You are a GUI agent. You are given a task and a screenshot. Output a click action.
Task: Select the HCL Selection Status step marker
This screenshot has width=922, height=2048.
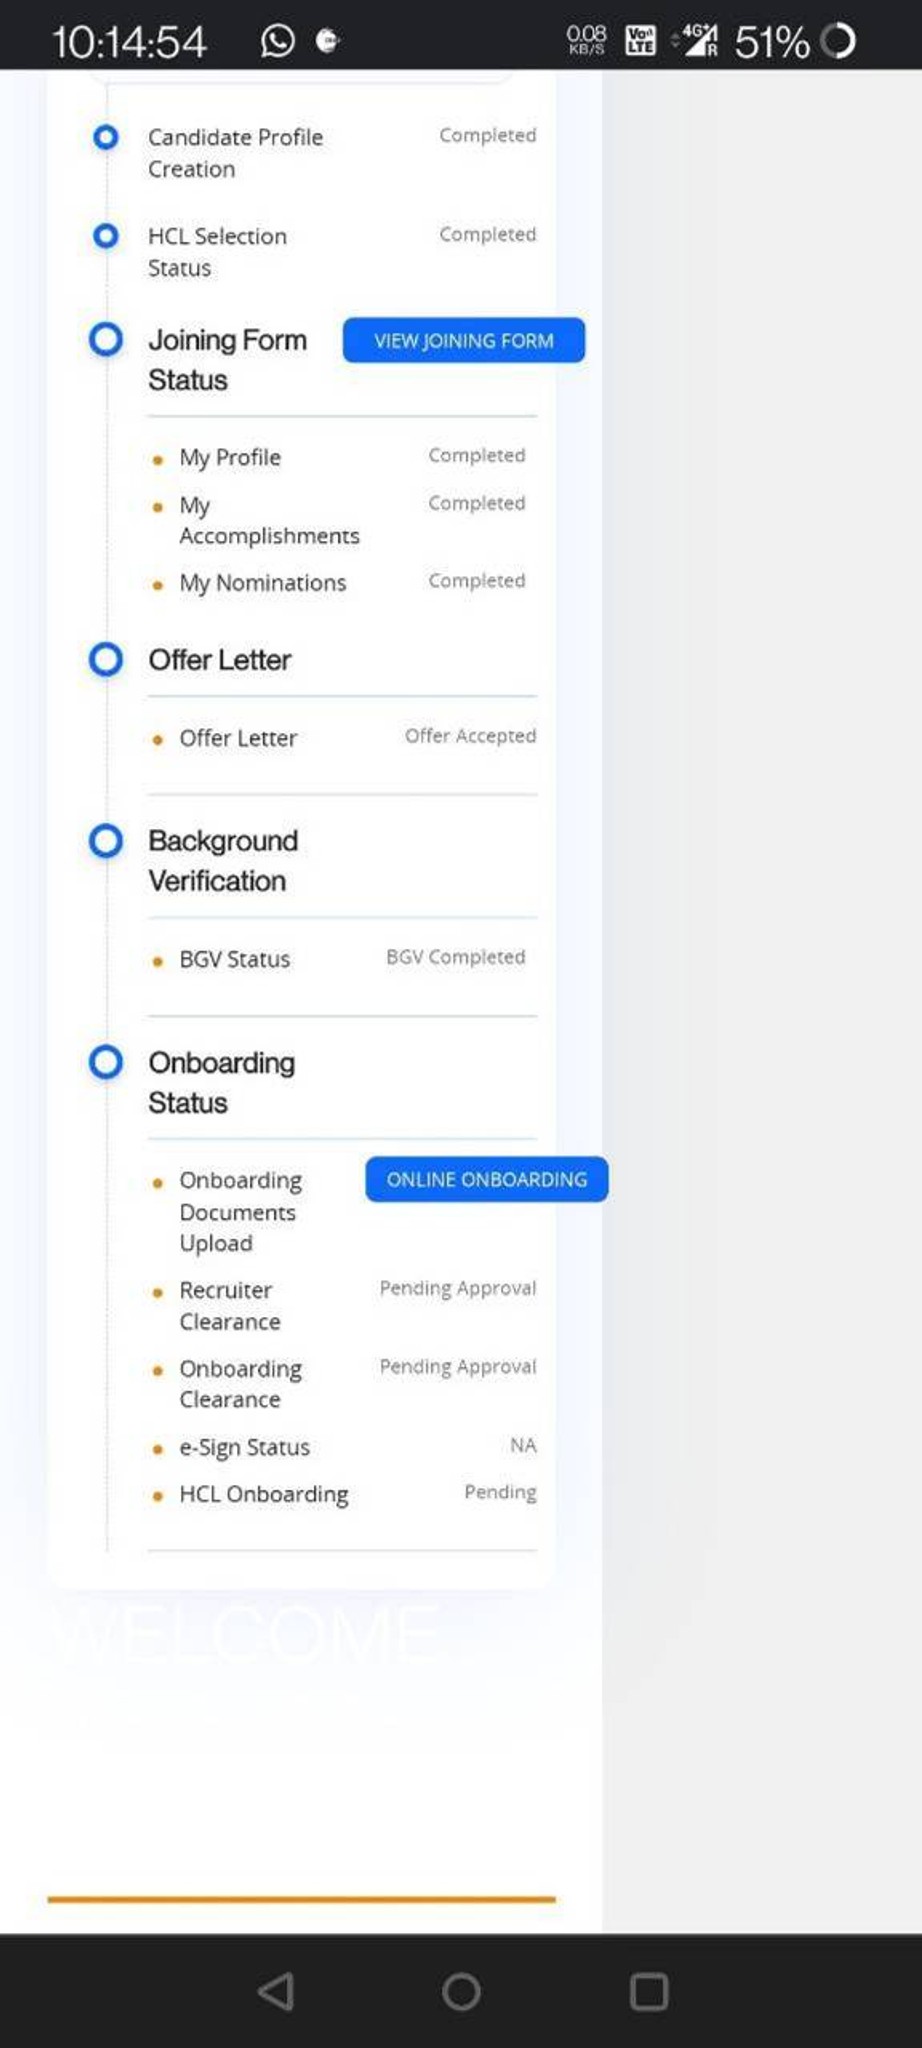[106, 236]
